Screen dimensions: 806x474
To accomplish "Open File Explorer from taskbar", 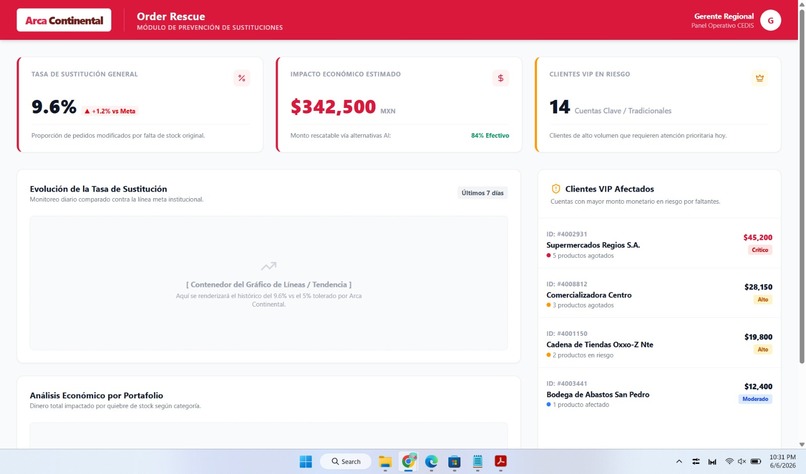I will coord(385,462).
